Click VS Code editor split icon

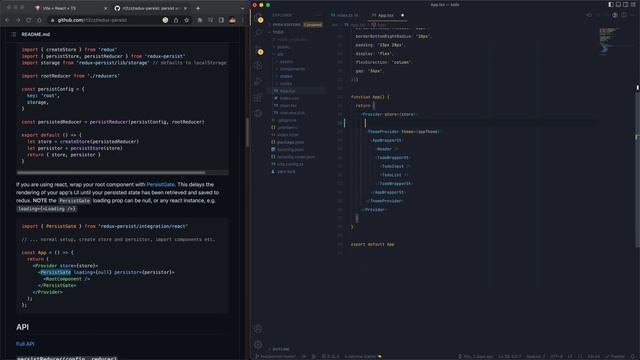pos(624,15)
